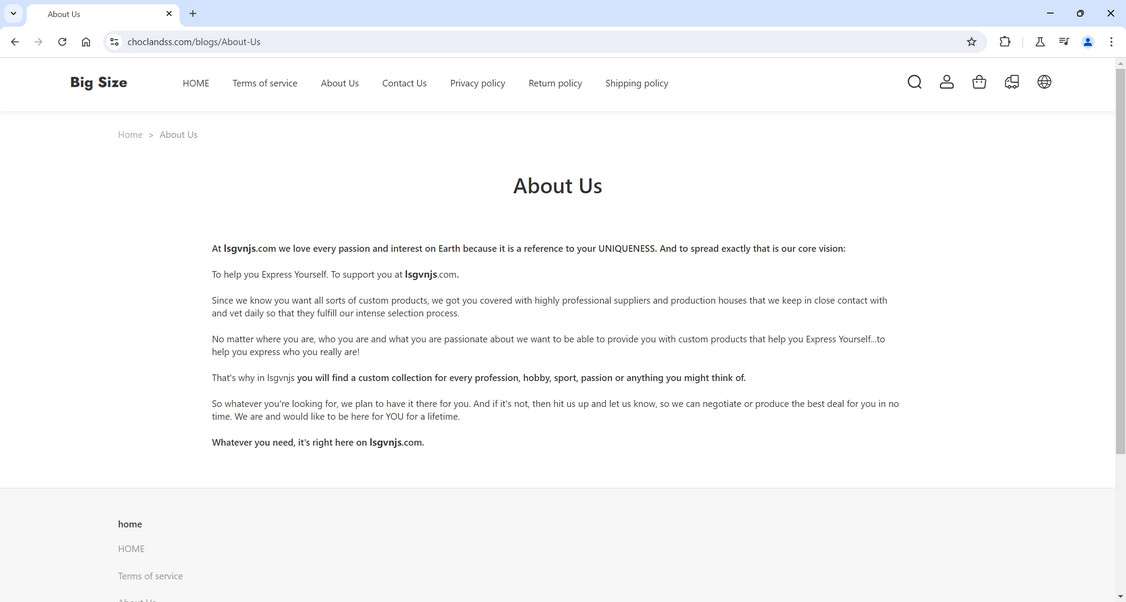Bookmark this page with the star
The width and height of the screenshot is (1126, 602).
972,42
